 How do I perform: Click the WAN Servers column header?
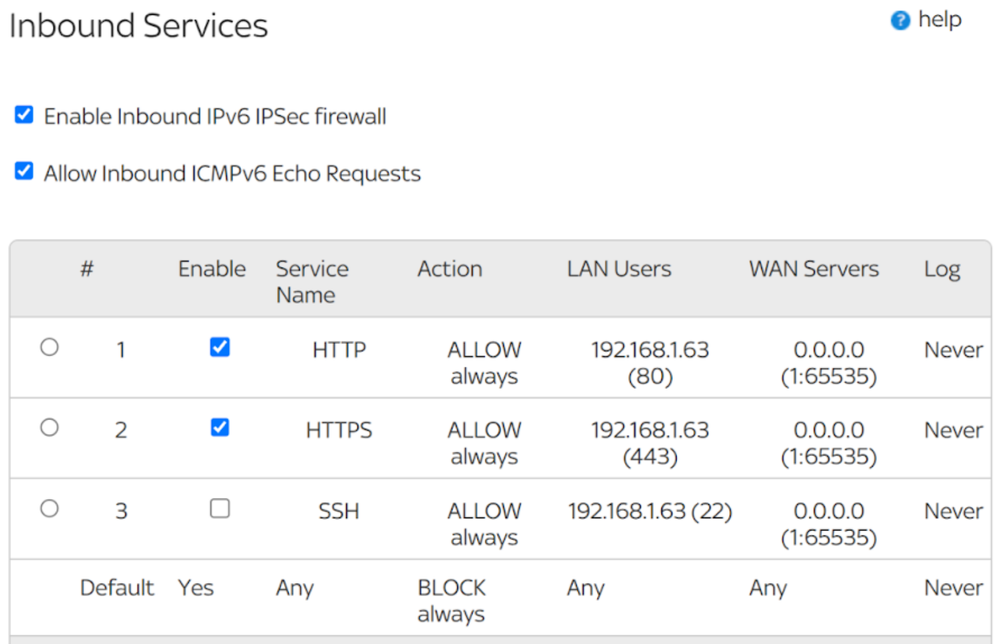coord(814,269)
